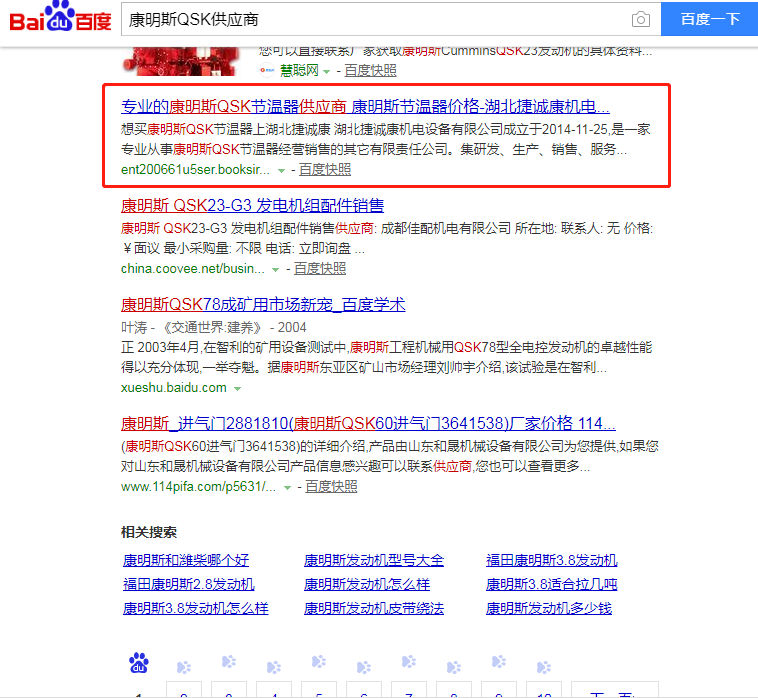Expand the dropdown arrow beside 慧聪网

point(327,72)
